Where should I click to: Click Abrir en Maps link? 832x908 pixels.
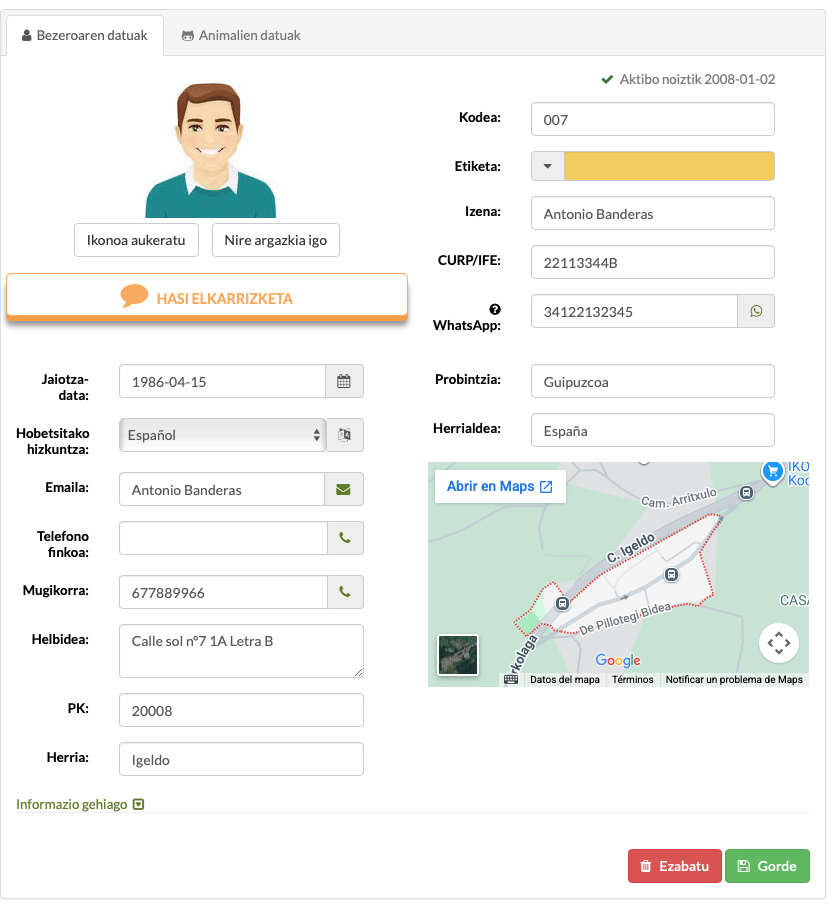pyautogui.click(x=499, y=486)
